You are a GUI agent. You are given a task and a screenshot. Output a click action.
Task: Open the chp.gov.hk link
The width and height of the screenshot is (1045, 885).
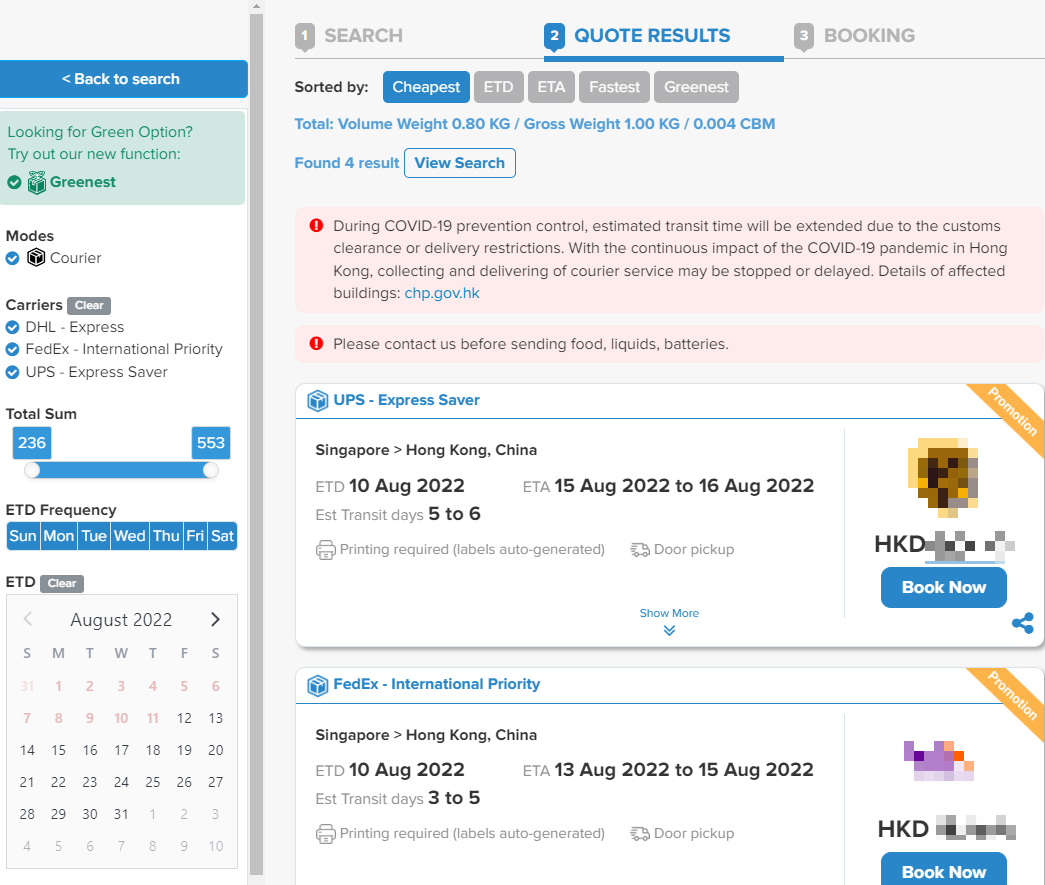pos(442,293)
